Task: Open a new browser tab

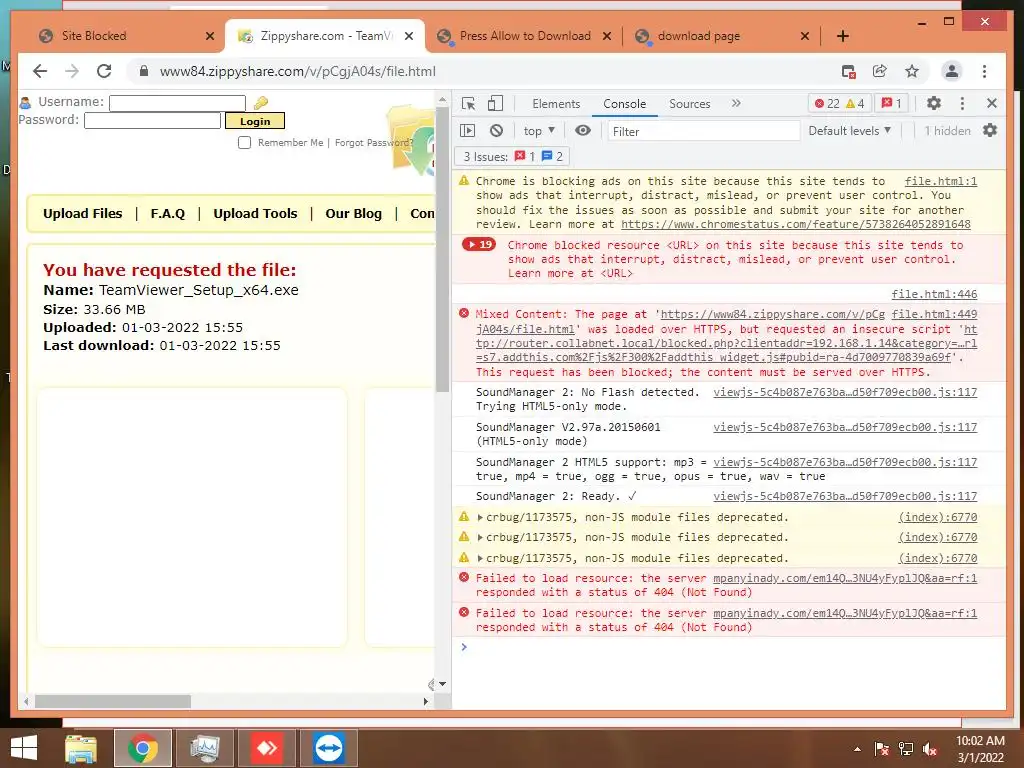Action: (842, 36)
